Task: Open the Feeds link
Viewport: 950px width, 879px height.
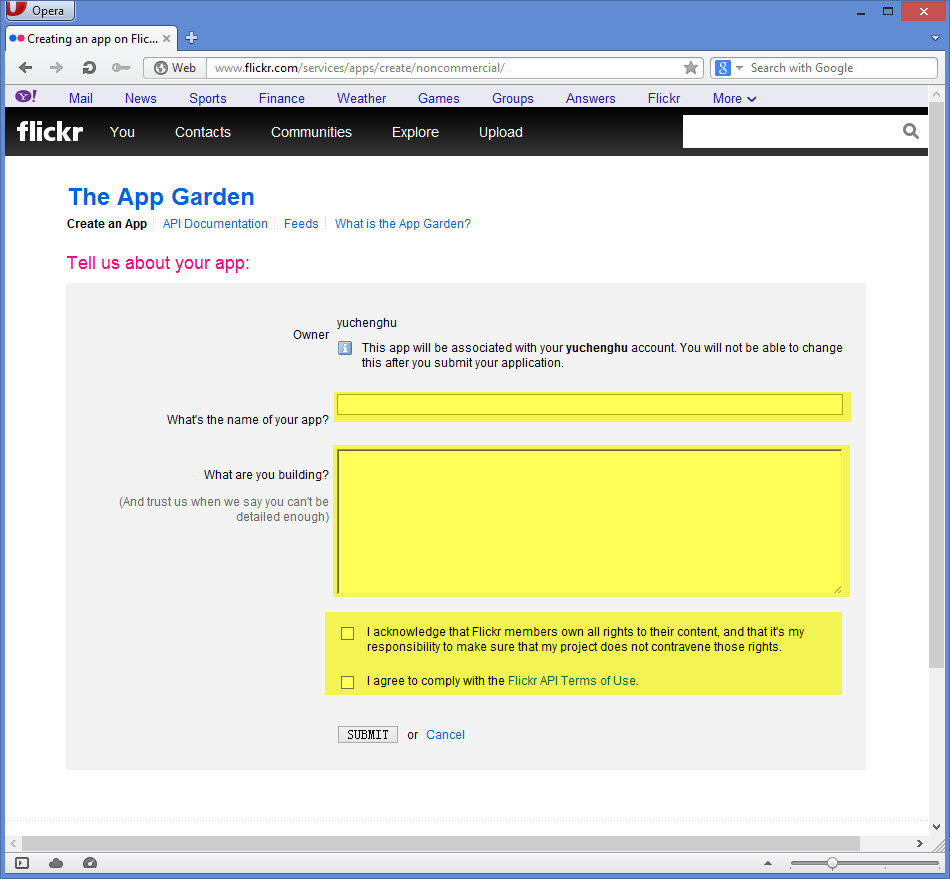Action: 301,224
